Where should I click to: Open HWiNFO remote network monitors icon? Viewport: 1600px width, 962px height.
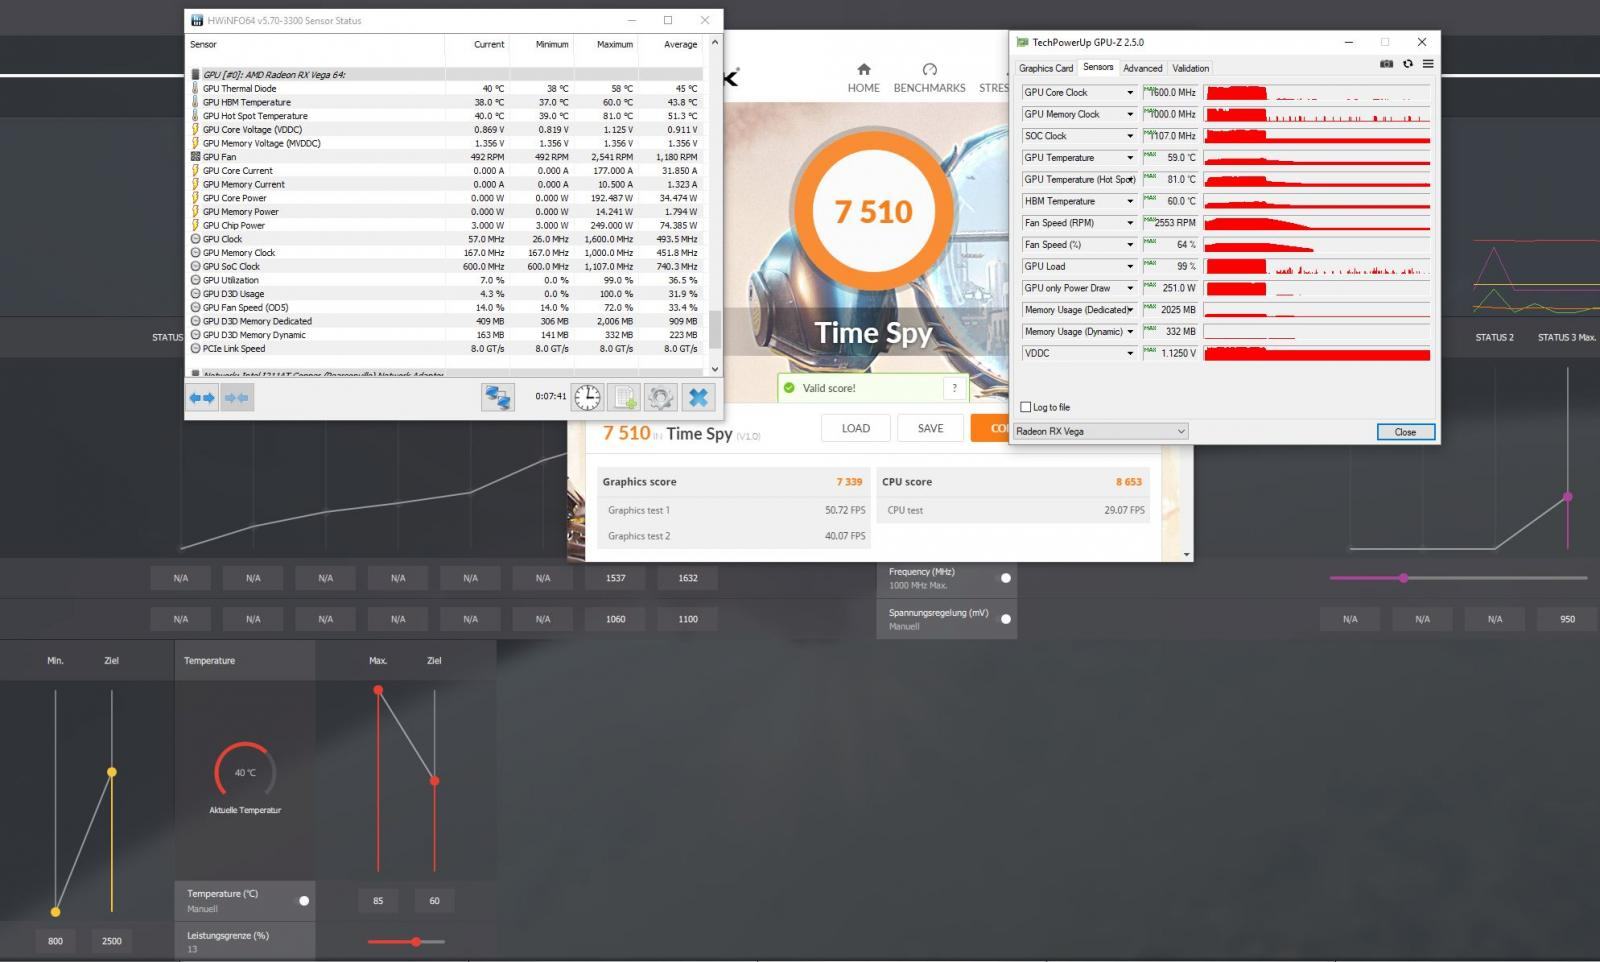click(x=498, y=397)
